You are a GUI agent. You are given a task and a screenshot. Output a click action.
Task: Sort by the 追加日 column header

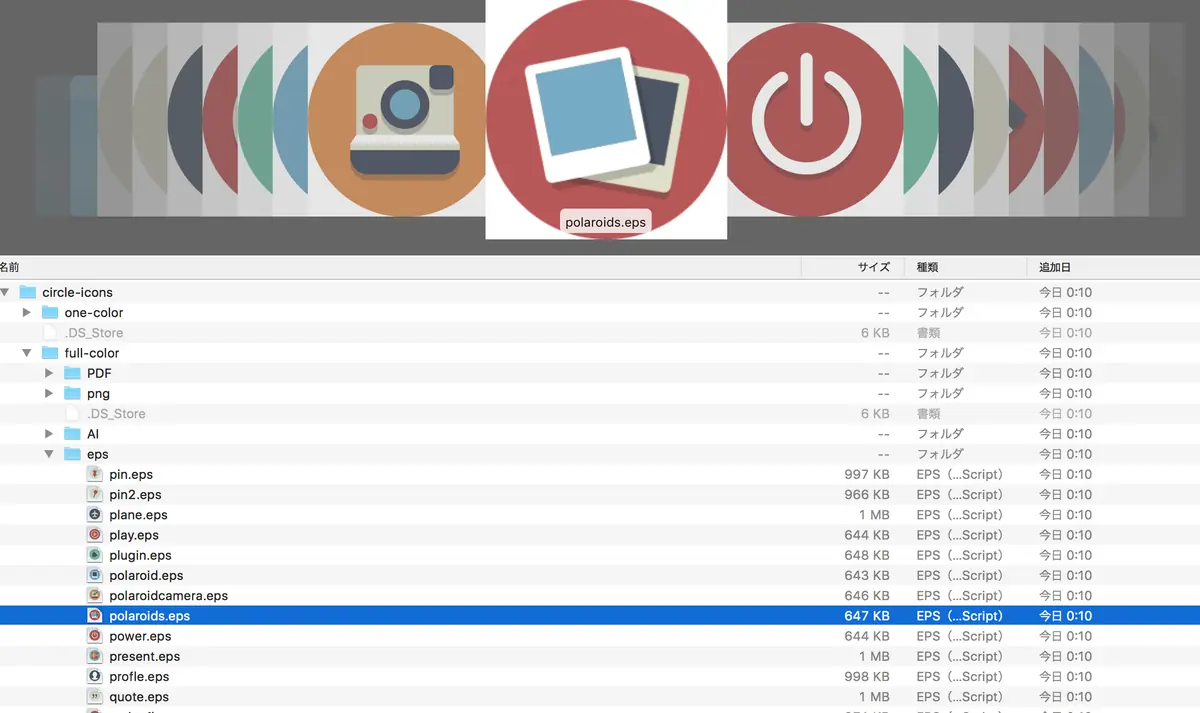point(1113,267)
